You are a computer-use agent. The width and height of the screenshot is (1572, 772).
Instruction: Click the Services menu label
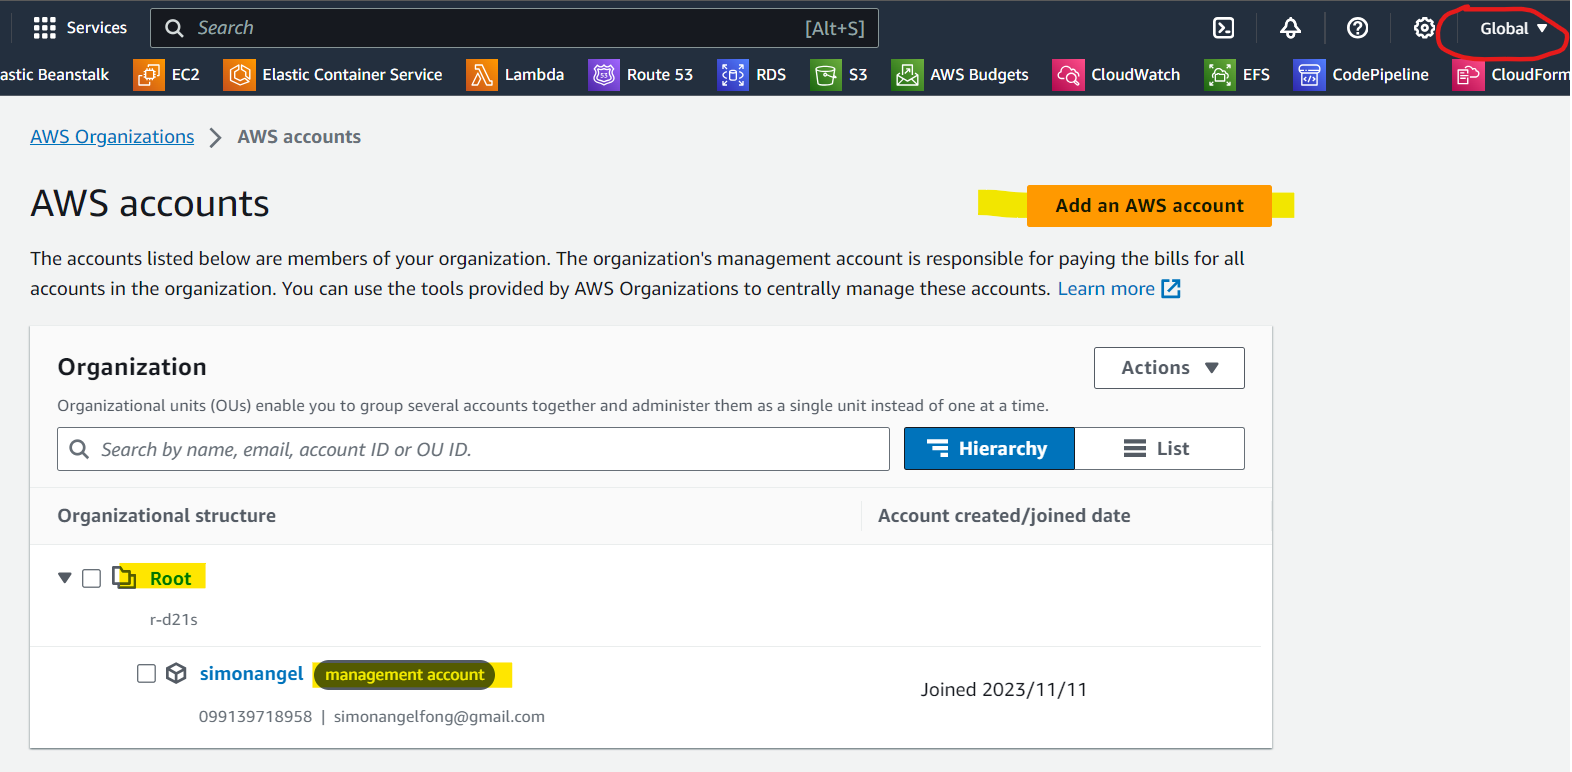(96, 28)
